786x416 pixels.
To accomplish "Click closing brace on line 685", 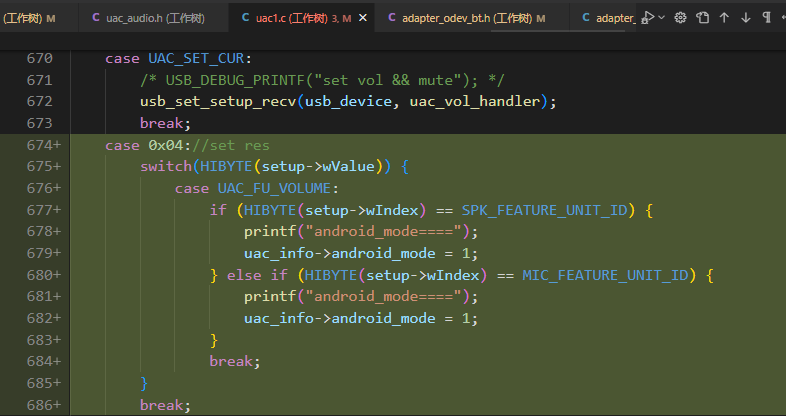I will pyautogui.click(x=144, y=383).
